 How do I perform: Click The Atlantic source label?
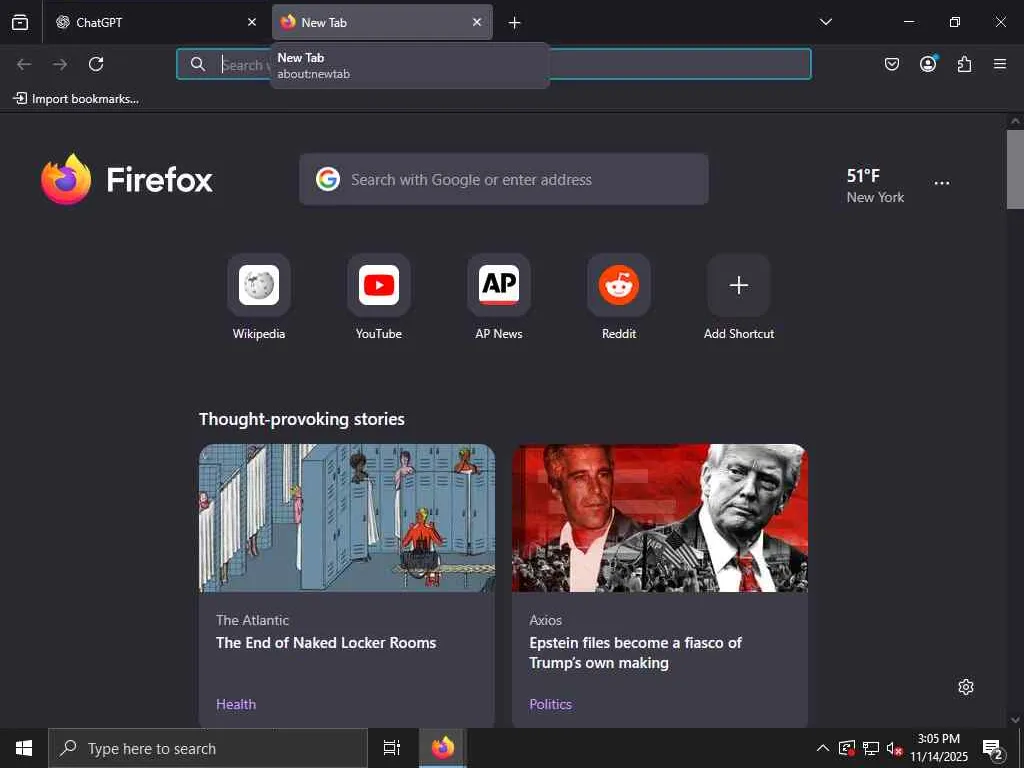(252, 620)
